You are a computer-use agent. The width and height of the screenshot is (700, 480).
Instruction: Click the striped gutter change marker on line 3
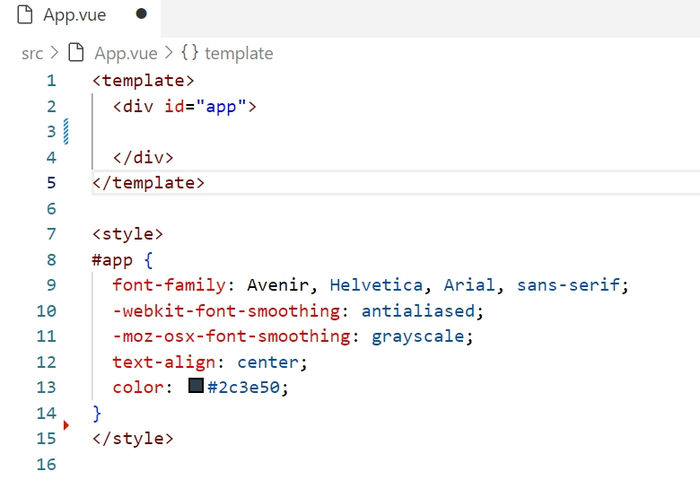click(66, 131)
